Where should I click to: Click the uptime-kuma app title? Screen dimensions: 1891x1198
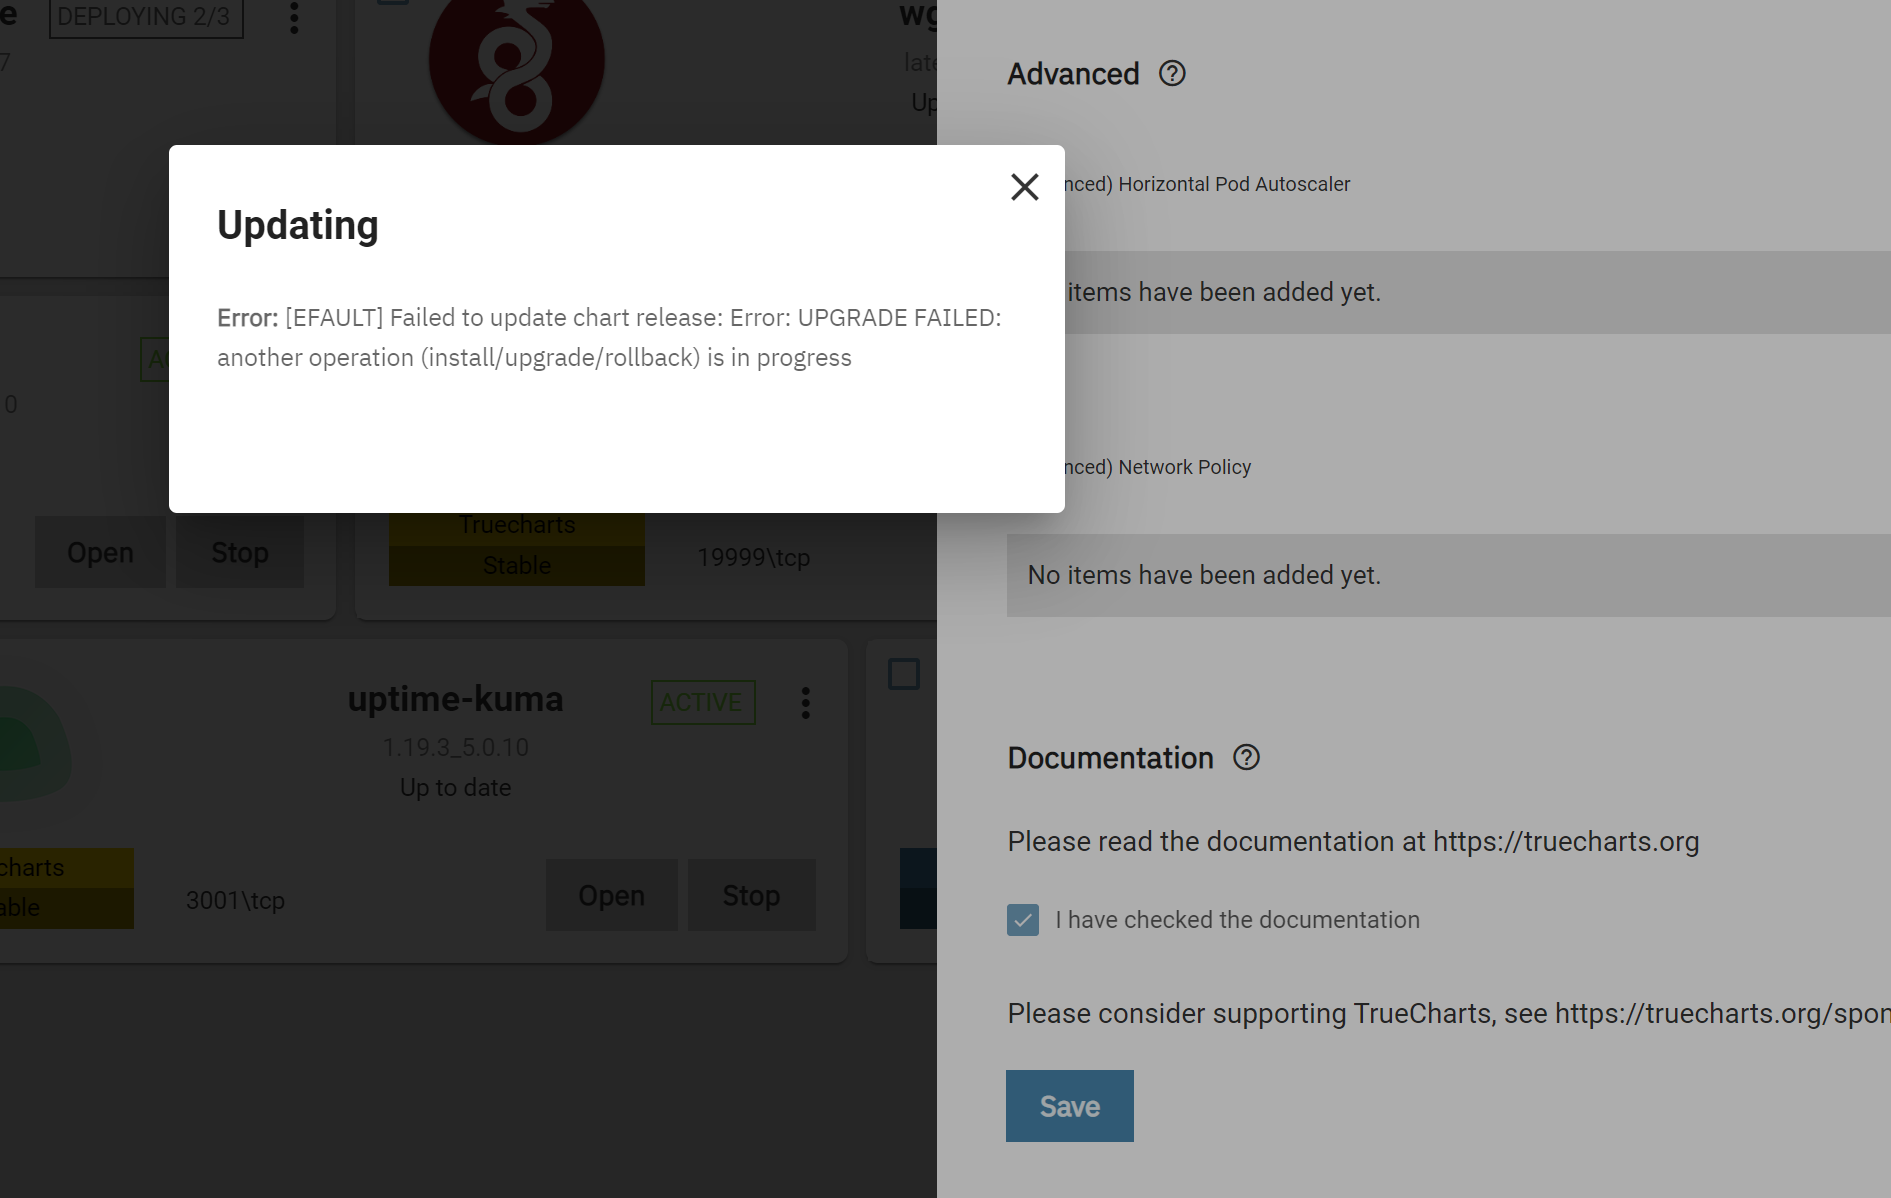pos(455,699)
